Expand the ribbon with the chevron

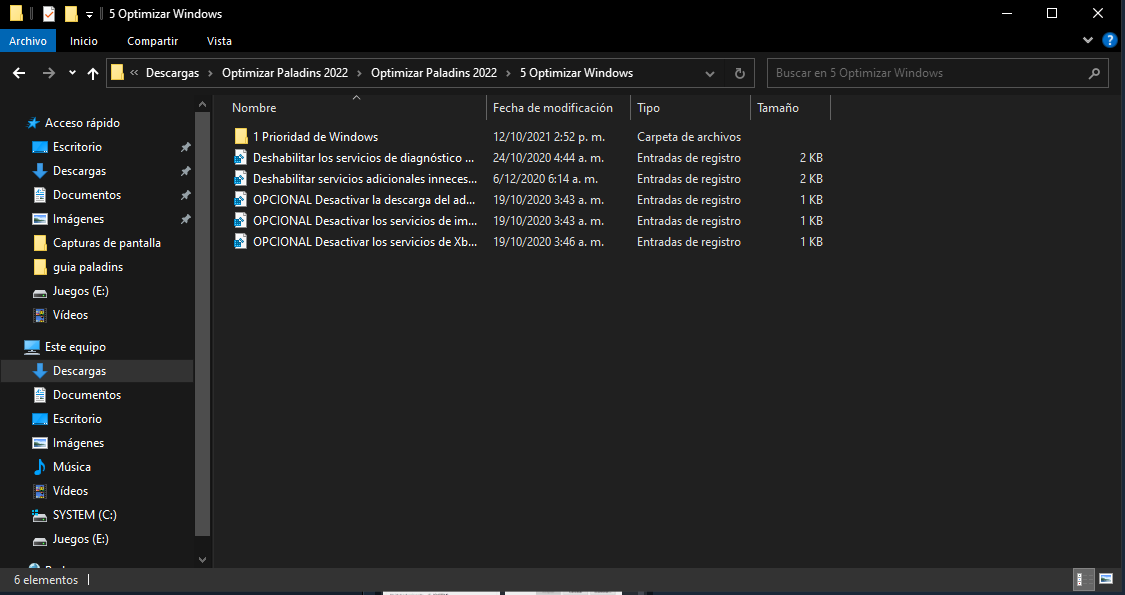(1088, 41)
